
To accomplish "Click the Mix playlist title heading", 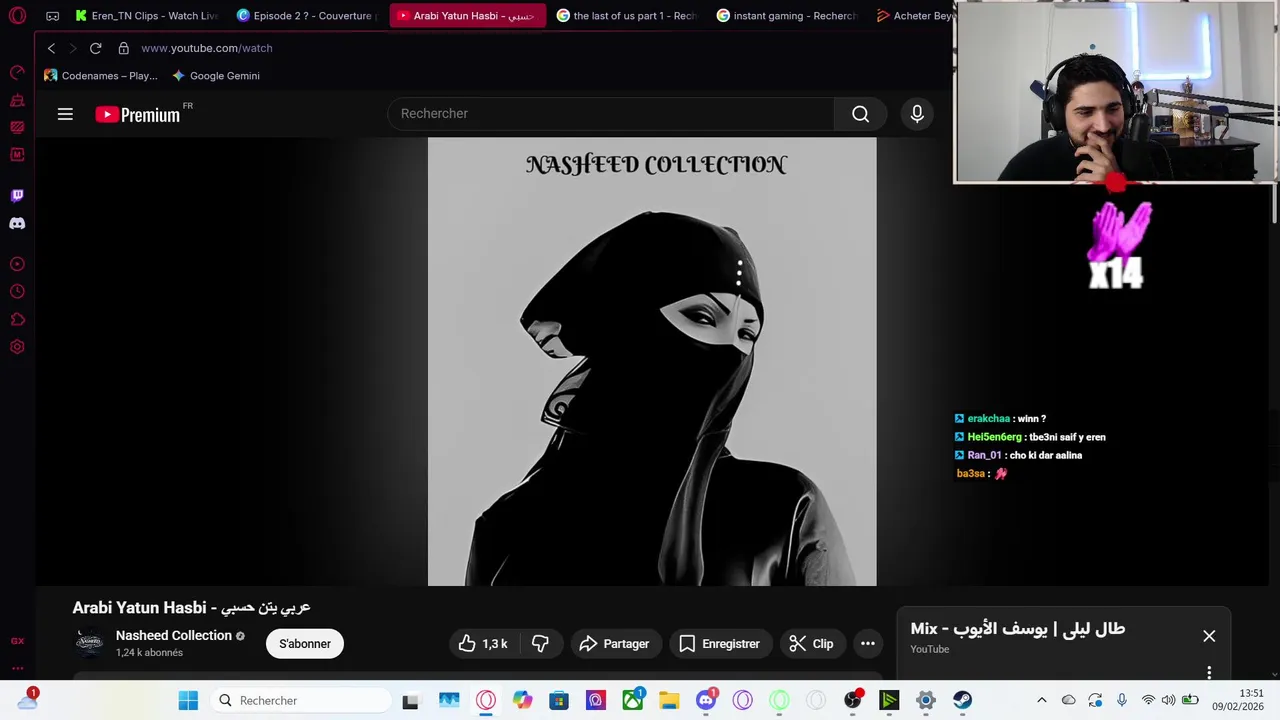I will point(1018,629).
